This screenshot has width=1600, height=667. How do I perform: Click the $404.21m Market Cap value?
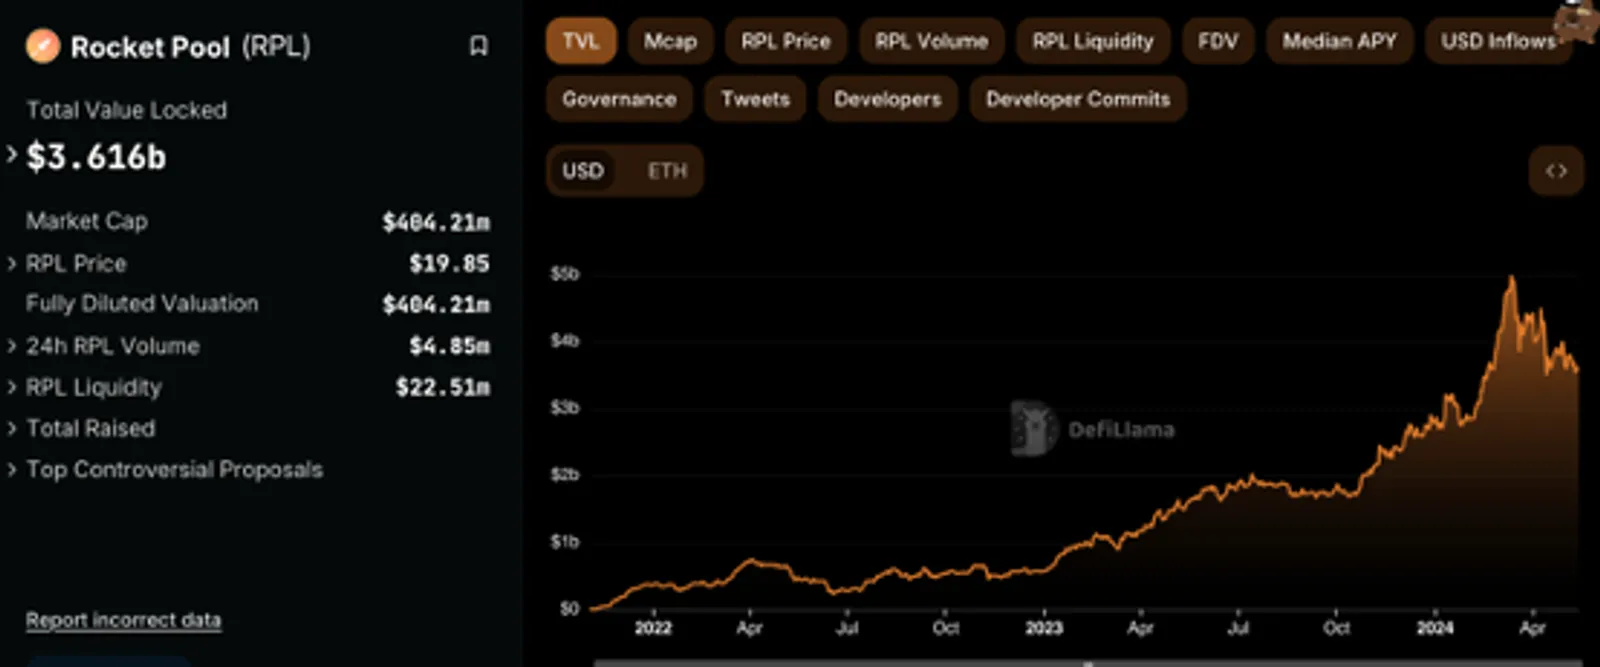tap(436, 222)
